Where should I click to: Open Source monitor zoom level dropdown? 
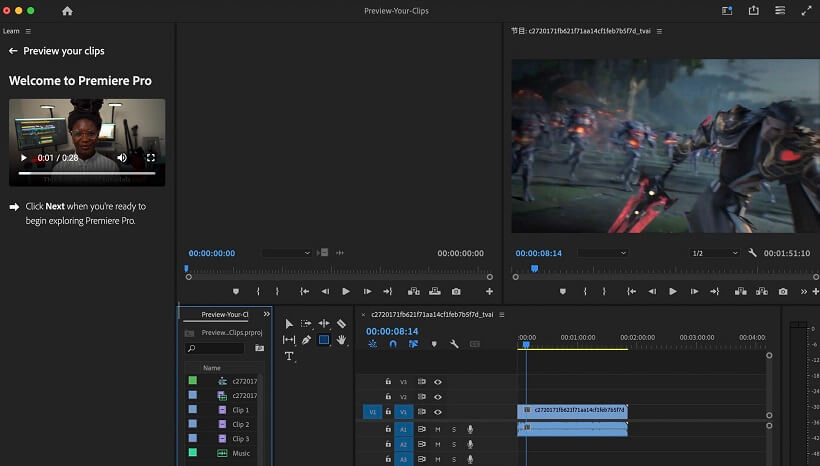[x=287, y=253]
